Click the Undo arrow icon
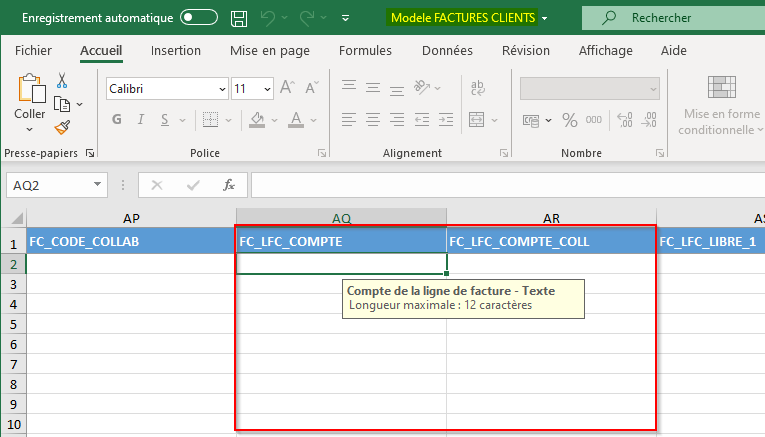Image resolution: width=765 pixels, height=437 pixels. 268,18
